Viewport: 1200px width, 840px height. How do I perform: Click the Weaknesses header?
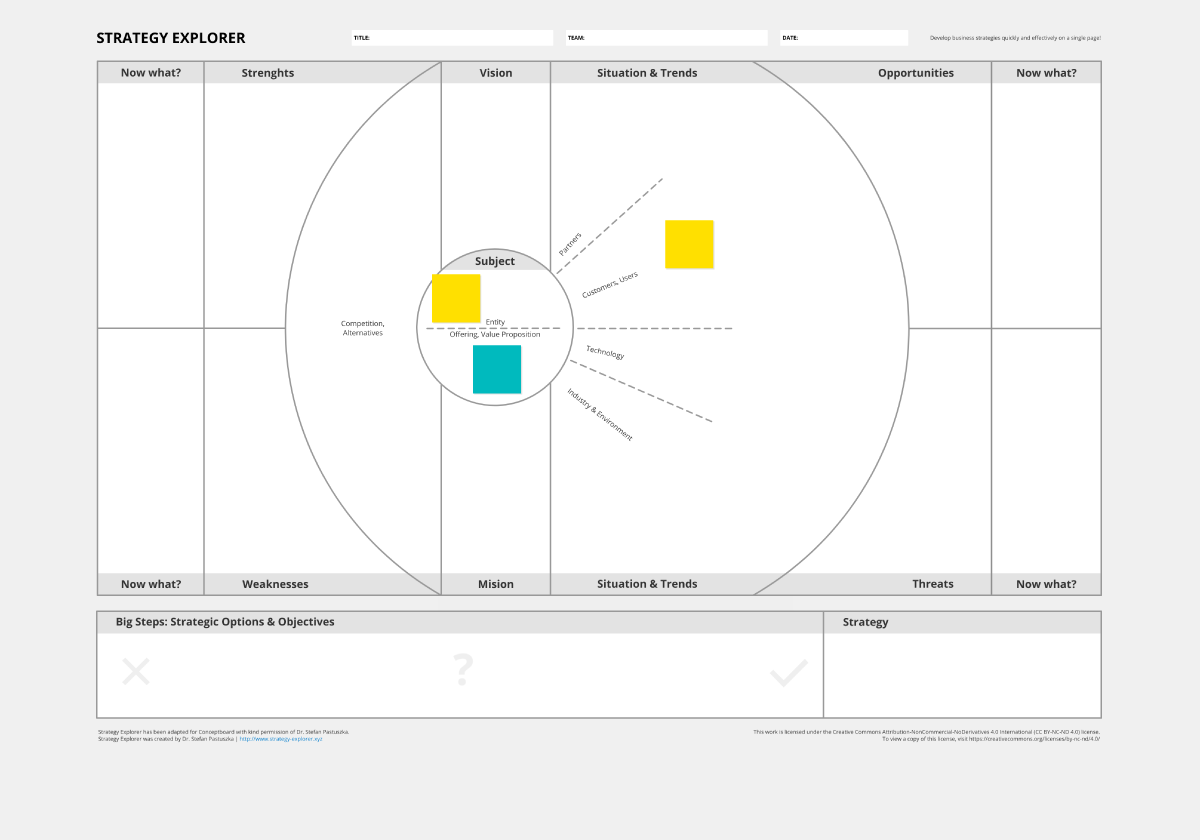click(x=275, y=584)
